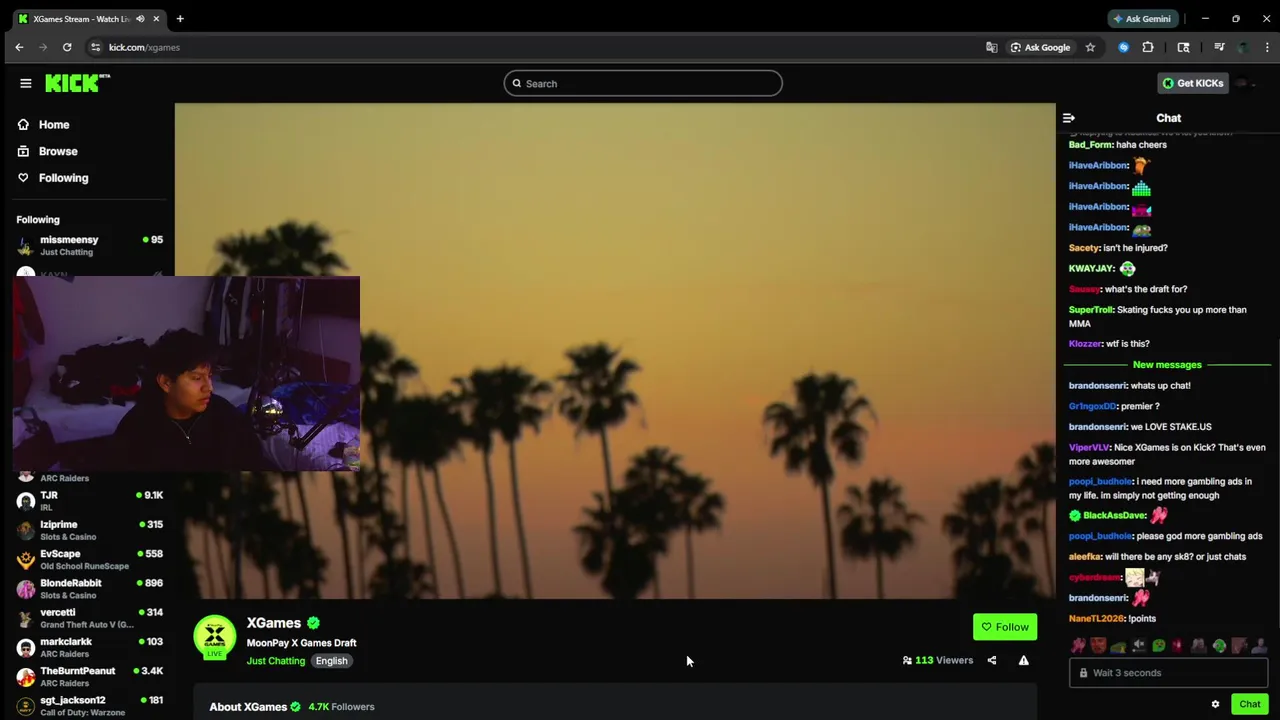The width and height of the screenshot is (1280, 720).
Task: Open Following in the sidebar
Action: [63, 178]
